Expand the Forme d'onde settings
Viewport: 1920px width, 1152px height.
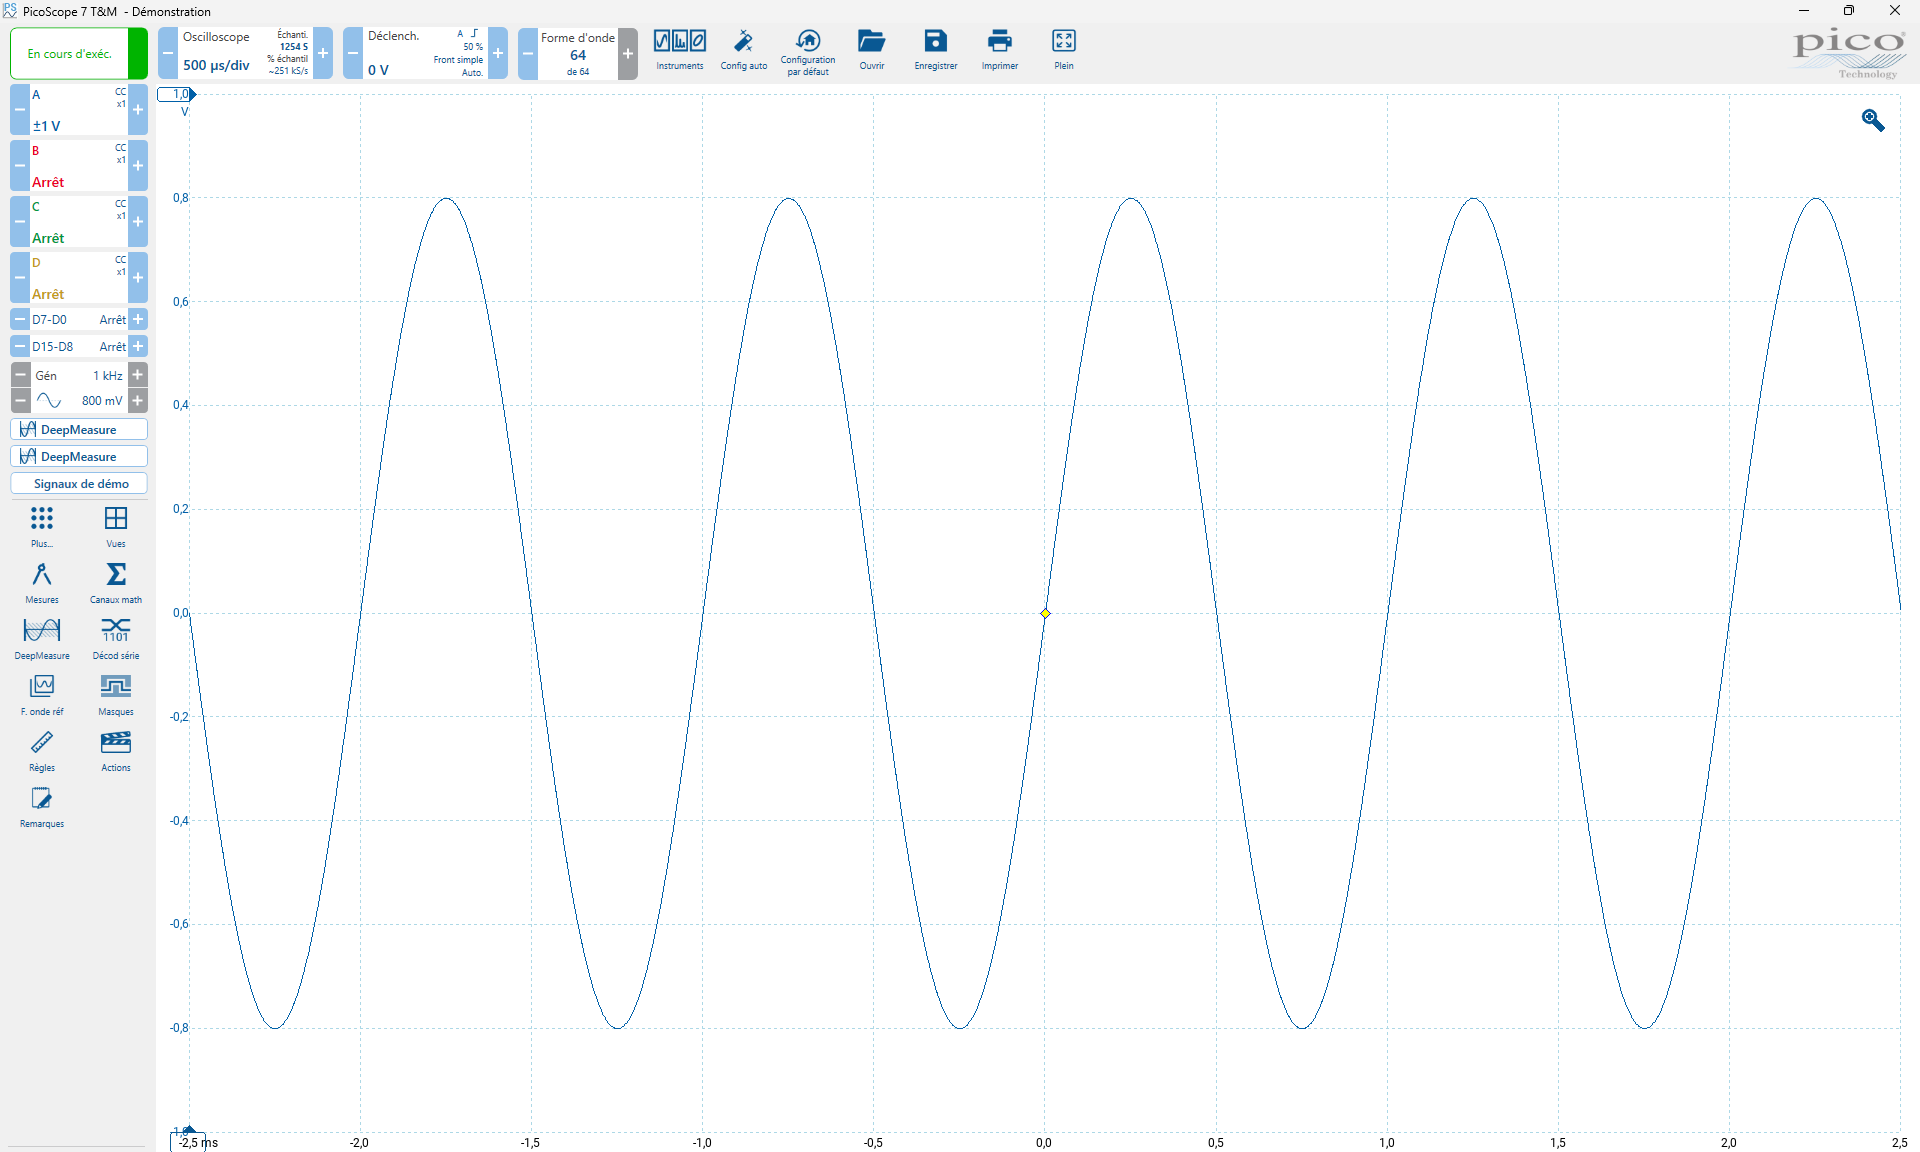577,54
